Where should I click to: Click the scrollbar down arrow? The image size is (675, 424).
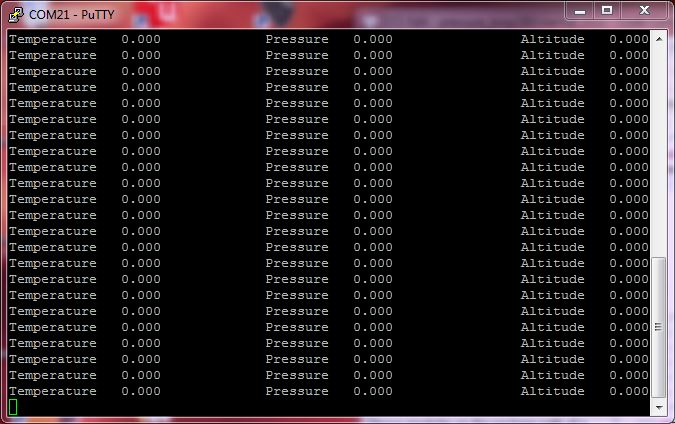pyautogui.click(x=659, y=407)
